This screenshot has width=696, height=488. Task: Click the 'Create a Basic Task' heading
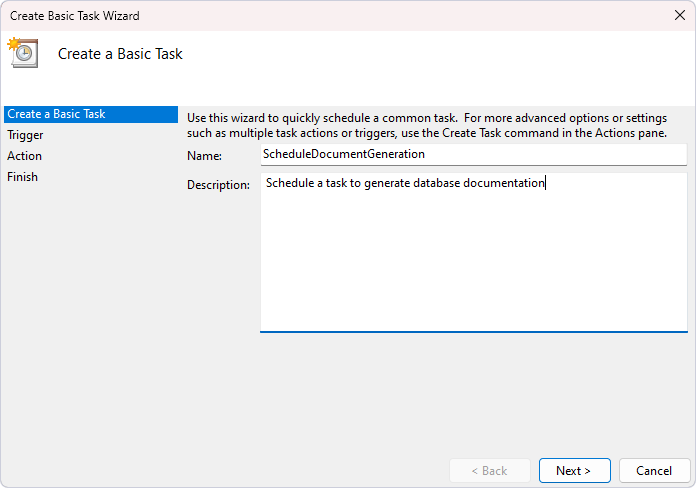coord(120,54)
